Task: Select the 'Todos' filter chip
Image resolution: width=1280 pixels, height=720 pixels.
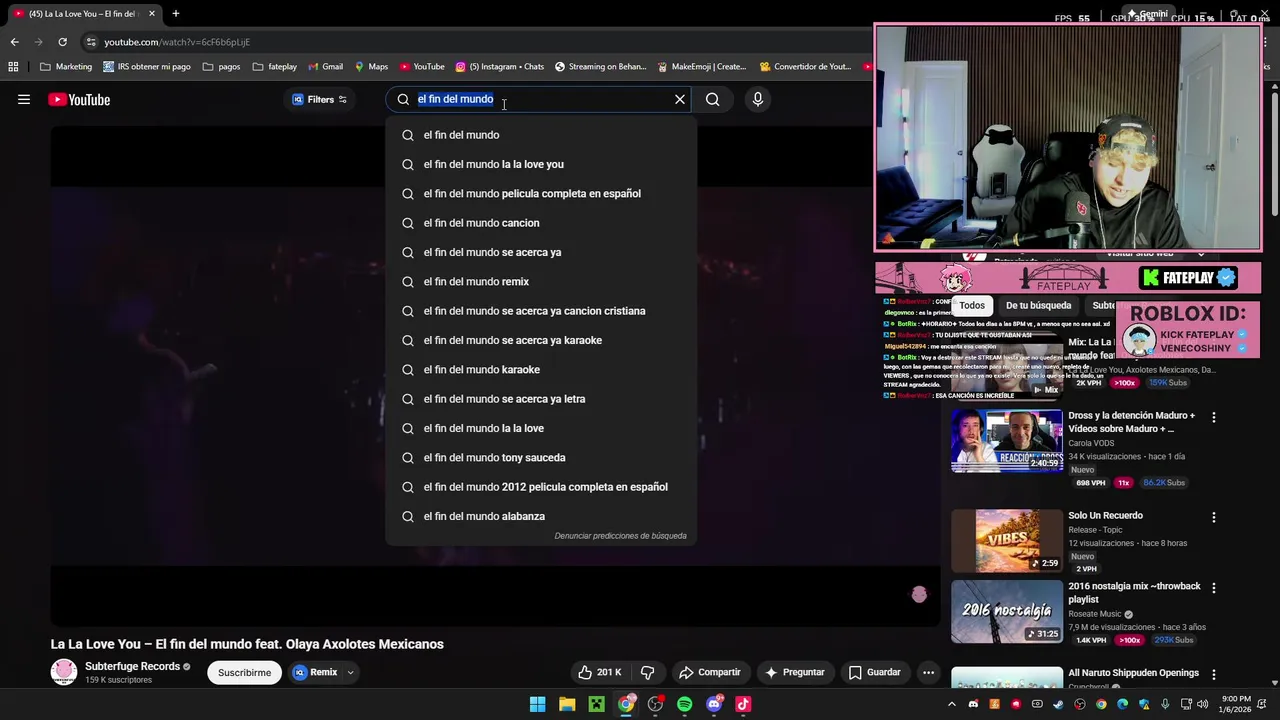Action: pos(972,306)
